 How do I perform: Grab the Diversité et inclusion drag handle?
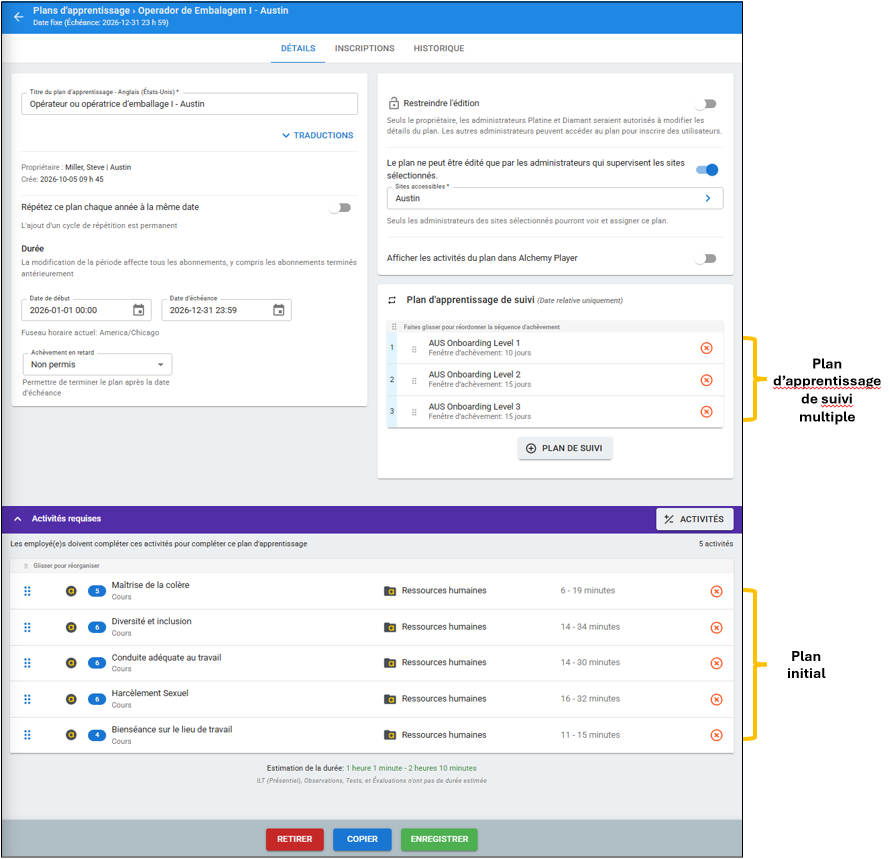(x=27, y=627)
